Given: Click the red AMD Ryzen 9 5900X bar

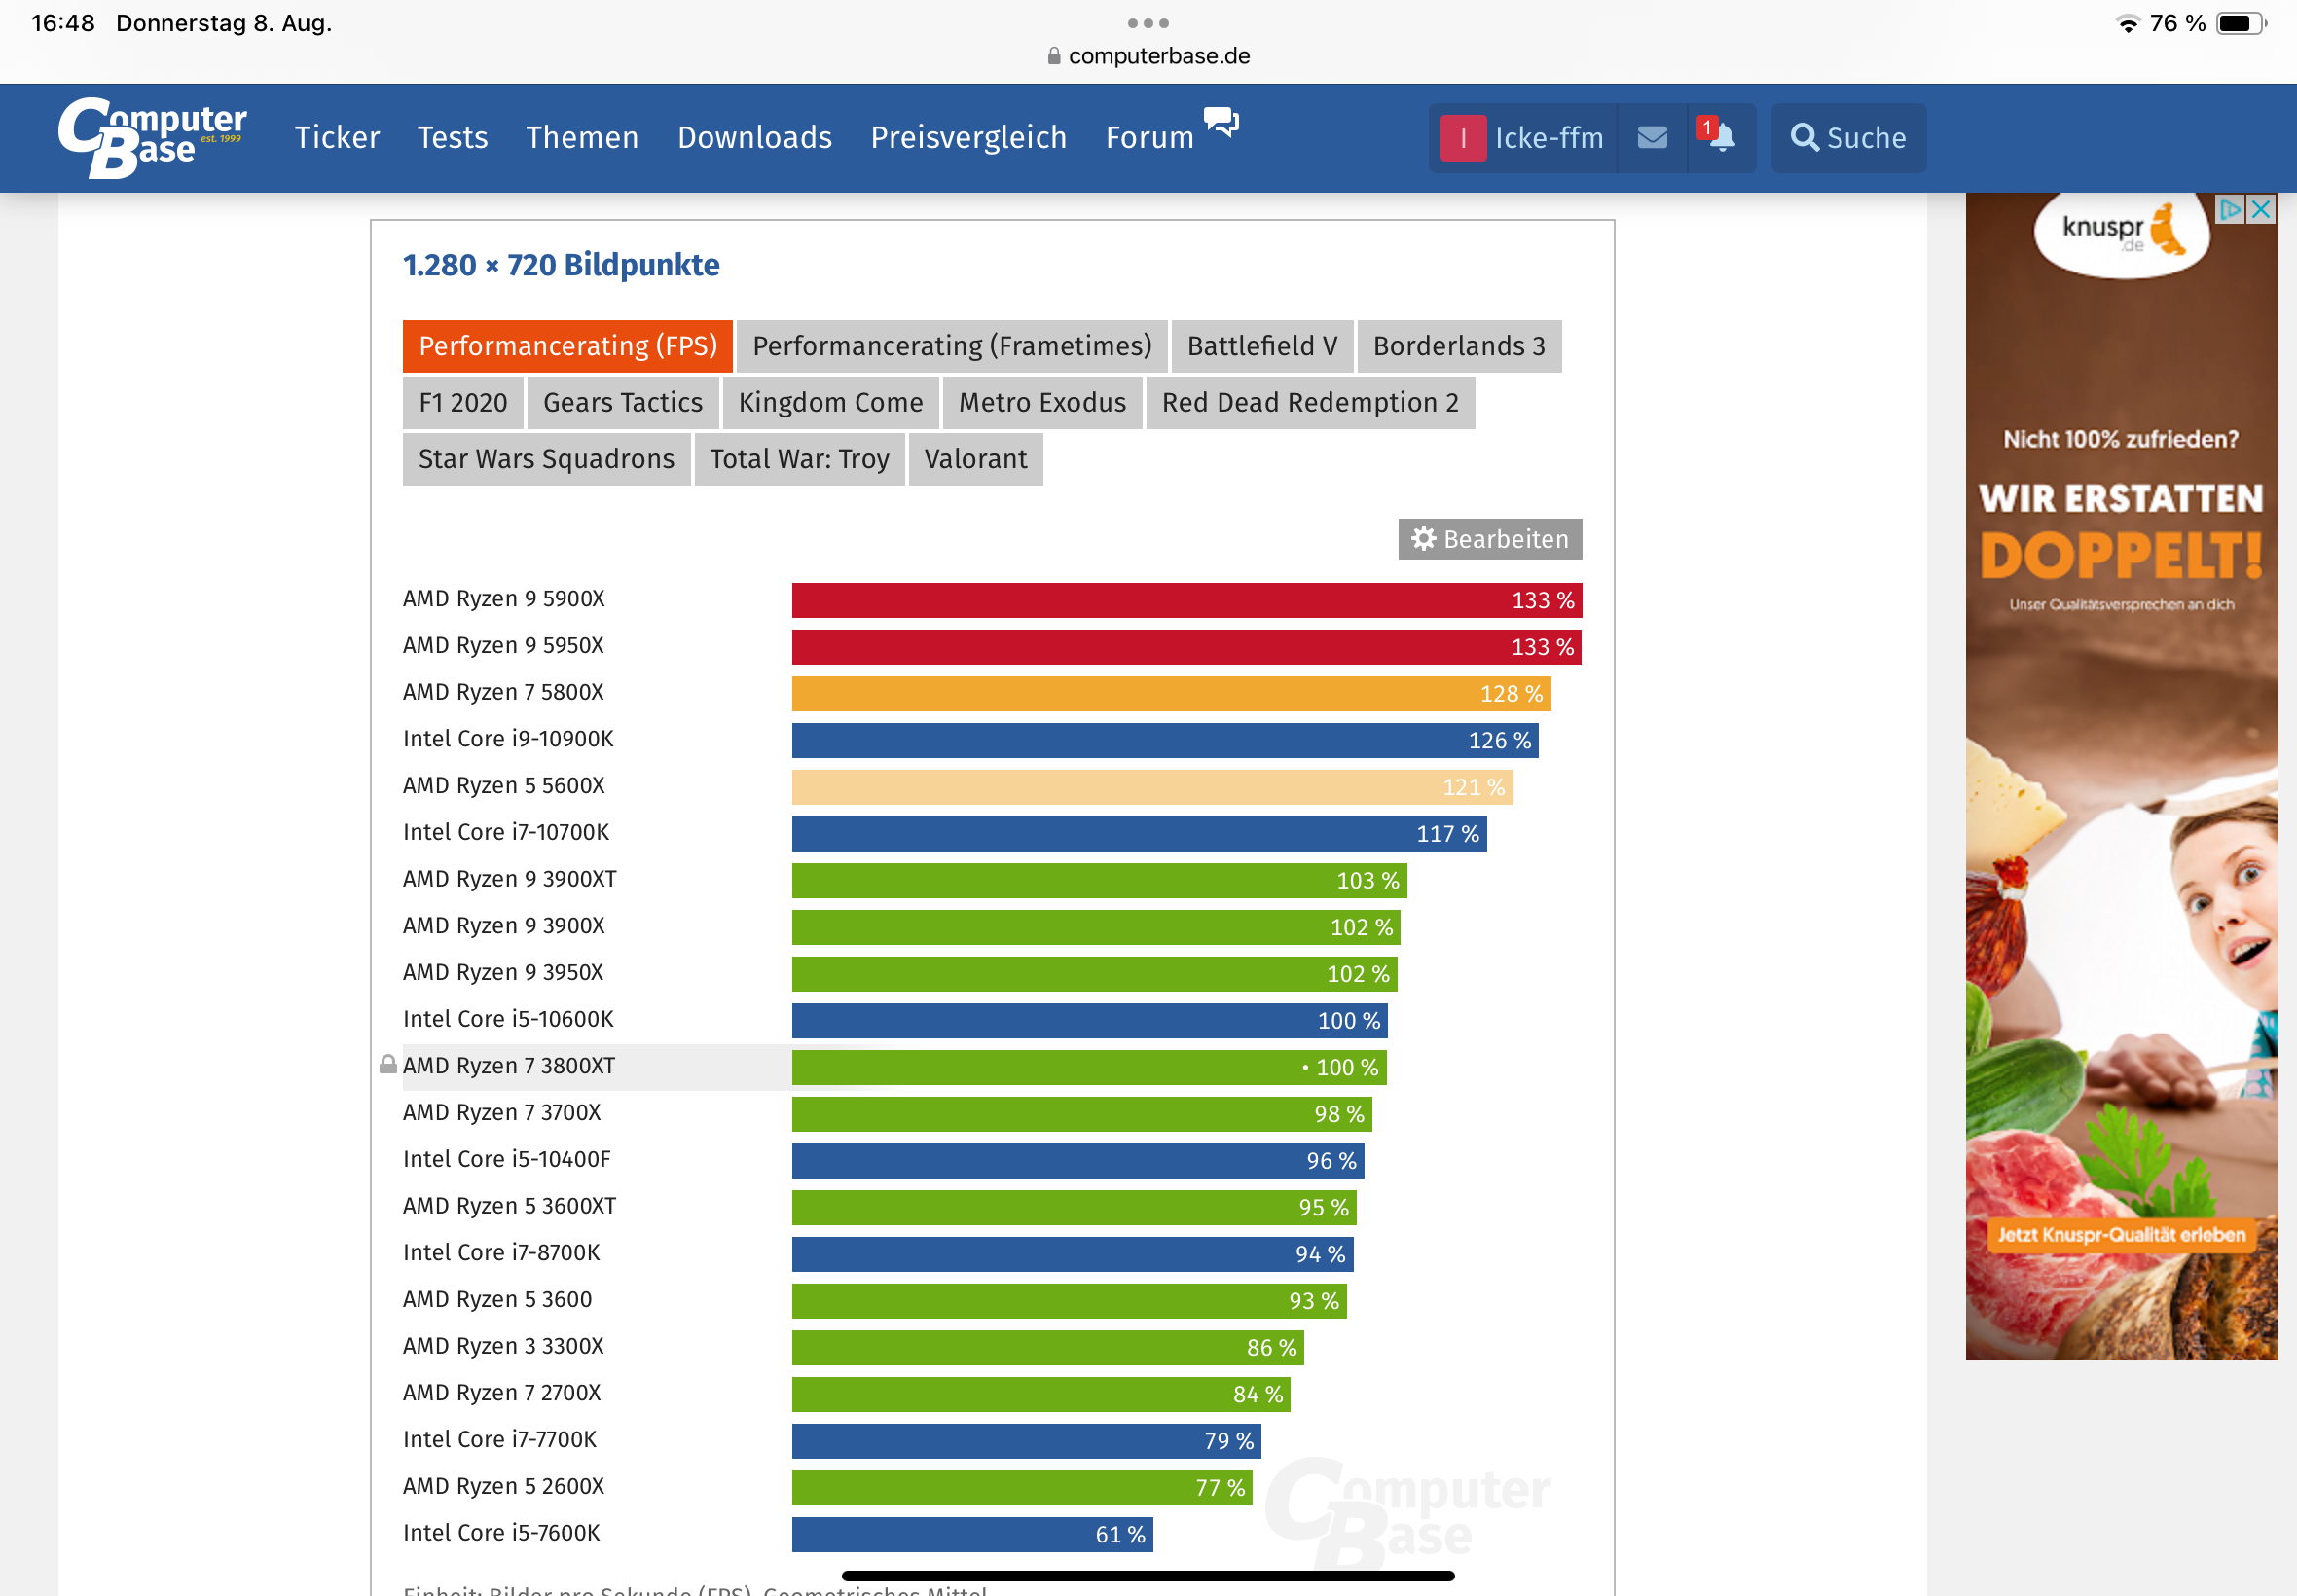Looking at the screenshot, I should click(x=1185, y=600).
